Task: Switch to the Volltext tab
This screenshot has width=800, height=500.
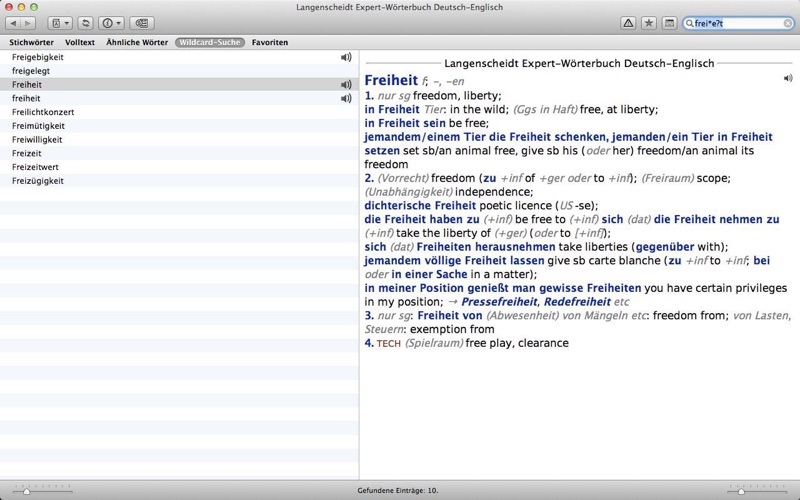Action: tap(80, 42)
